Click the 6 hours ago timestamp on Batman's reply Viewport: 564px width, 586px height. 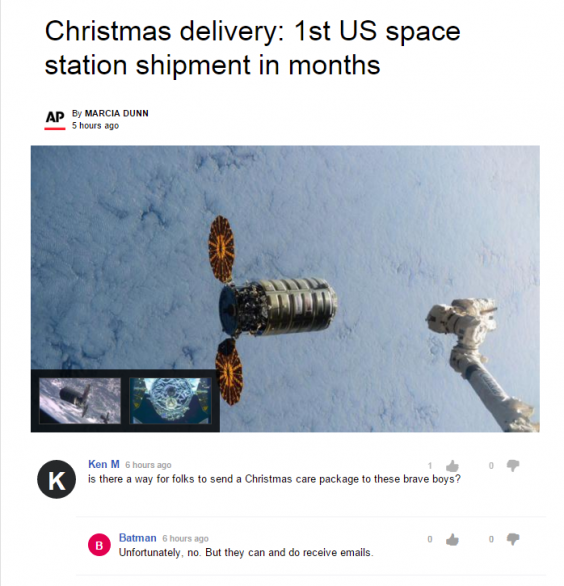point(185,539)
